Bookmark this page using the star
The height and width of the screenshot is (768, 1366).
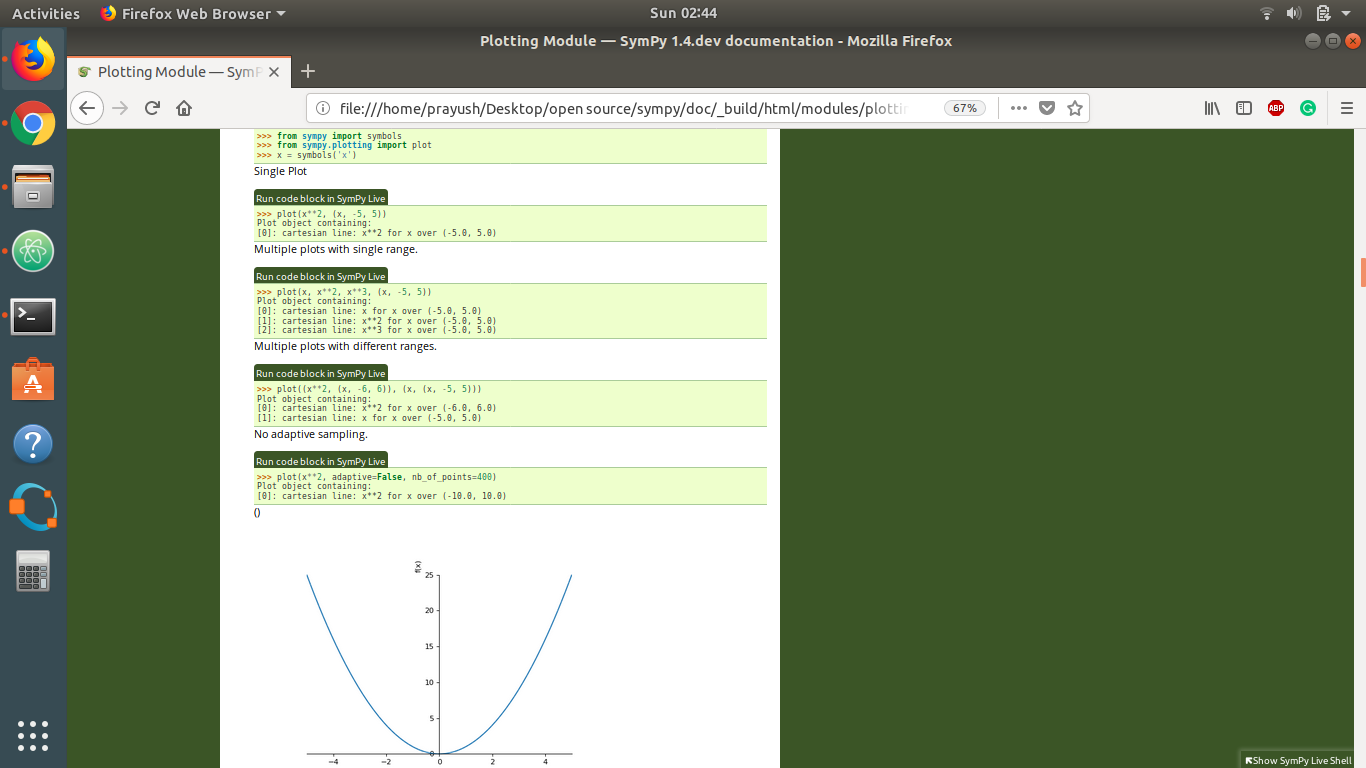click(x=1075, y=108)
